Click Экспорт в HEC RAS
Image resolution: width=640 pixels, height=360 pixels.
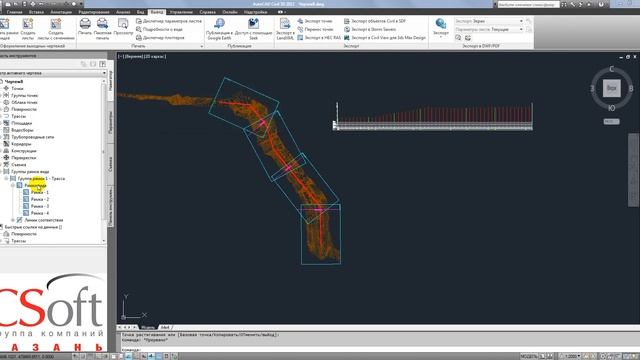point(319,38)
